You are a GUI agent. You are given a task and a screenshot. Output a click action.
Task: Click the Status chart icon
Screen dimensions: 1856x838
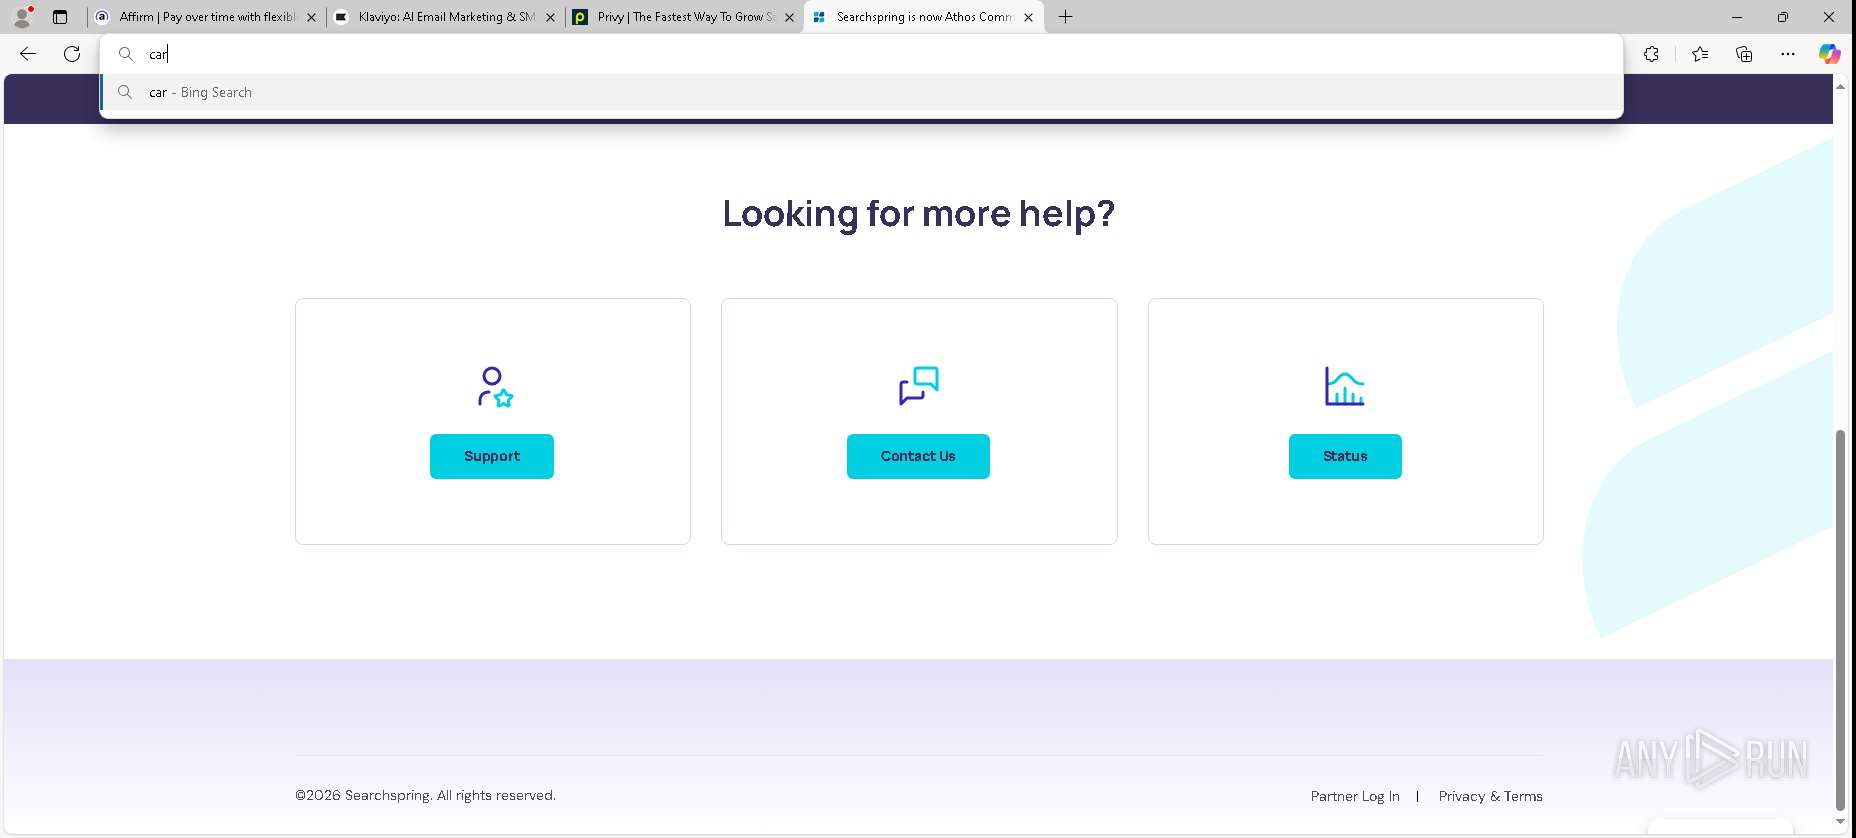(1345, 386)
